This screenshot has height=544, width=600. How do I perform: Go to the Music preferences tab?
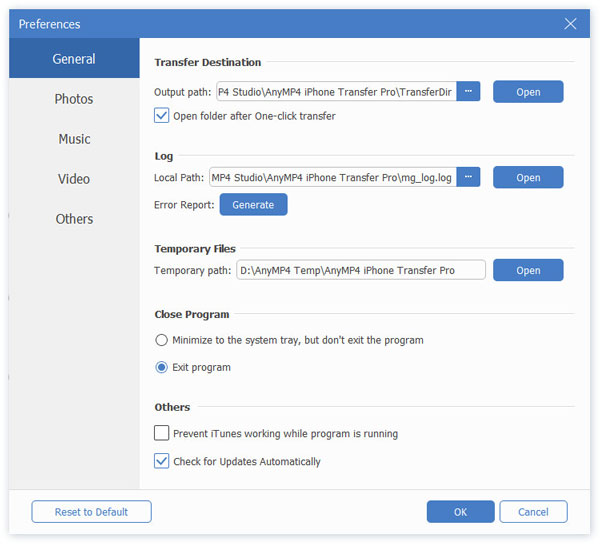[74, 139]
